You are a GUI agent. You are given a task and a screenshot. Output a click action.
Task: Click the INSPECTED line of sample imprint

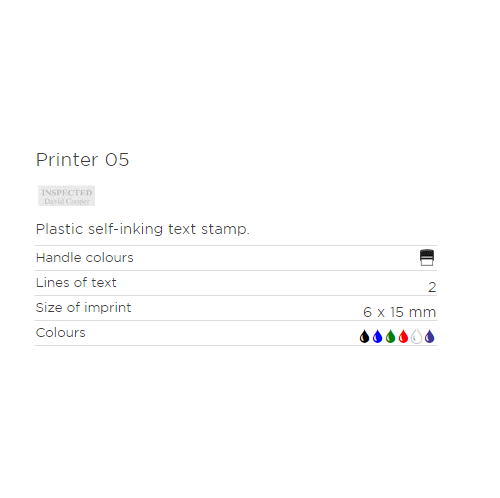67,193
